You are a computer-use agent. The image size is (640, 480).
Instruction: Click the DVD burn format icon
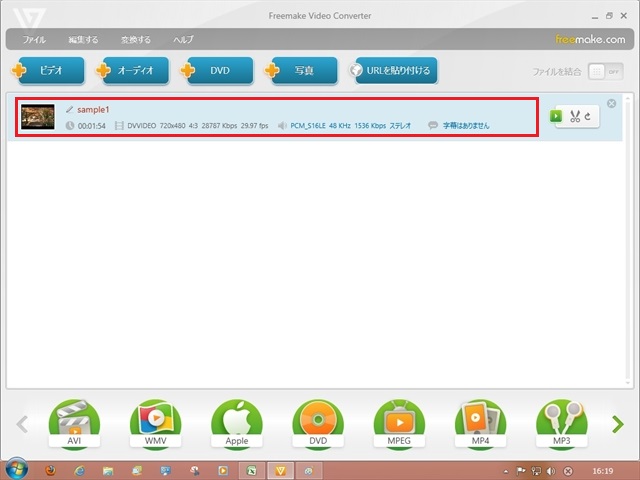click(318, 423)
